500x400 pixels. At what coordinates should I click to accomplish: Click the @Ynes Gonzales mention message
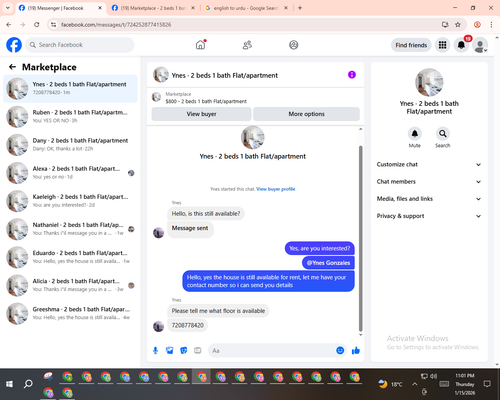(x=328, y=263)
